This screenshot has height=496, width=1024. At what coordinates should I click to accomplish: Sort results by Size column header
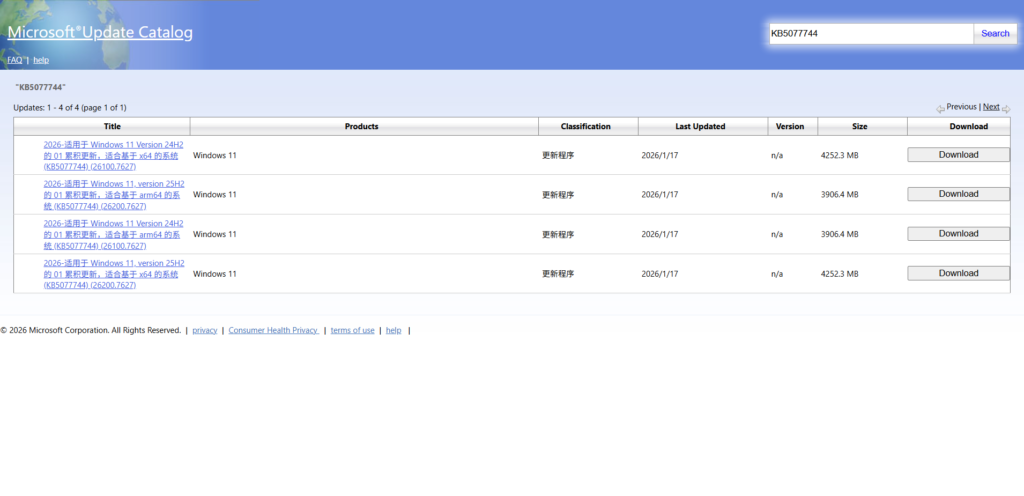tap(860, 126)
